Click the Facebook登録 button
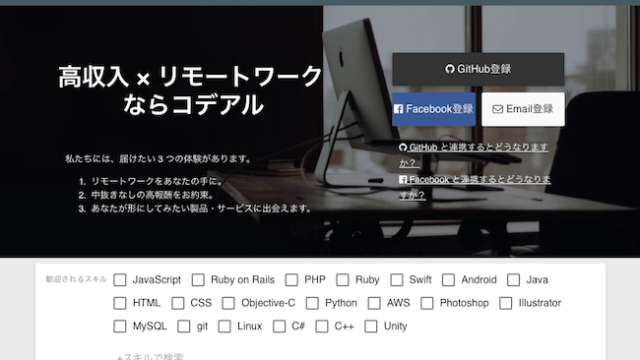640x360 pixels. click(434, 109)
